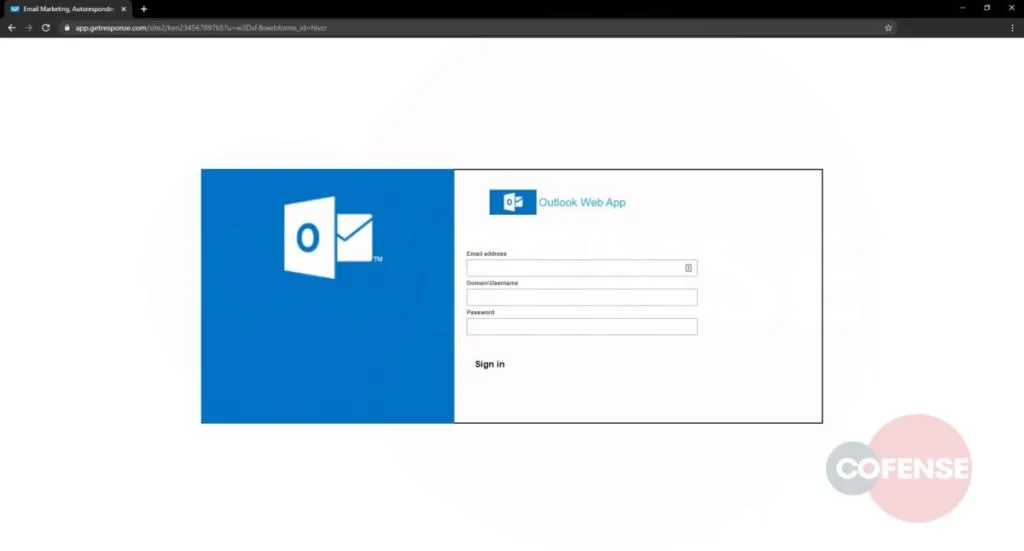Click the browser forward arrow
The height and width of the screenshot is (551, 1024).
pos(28,28)
